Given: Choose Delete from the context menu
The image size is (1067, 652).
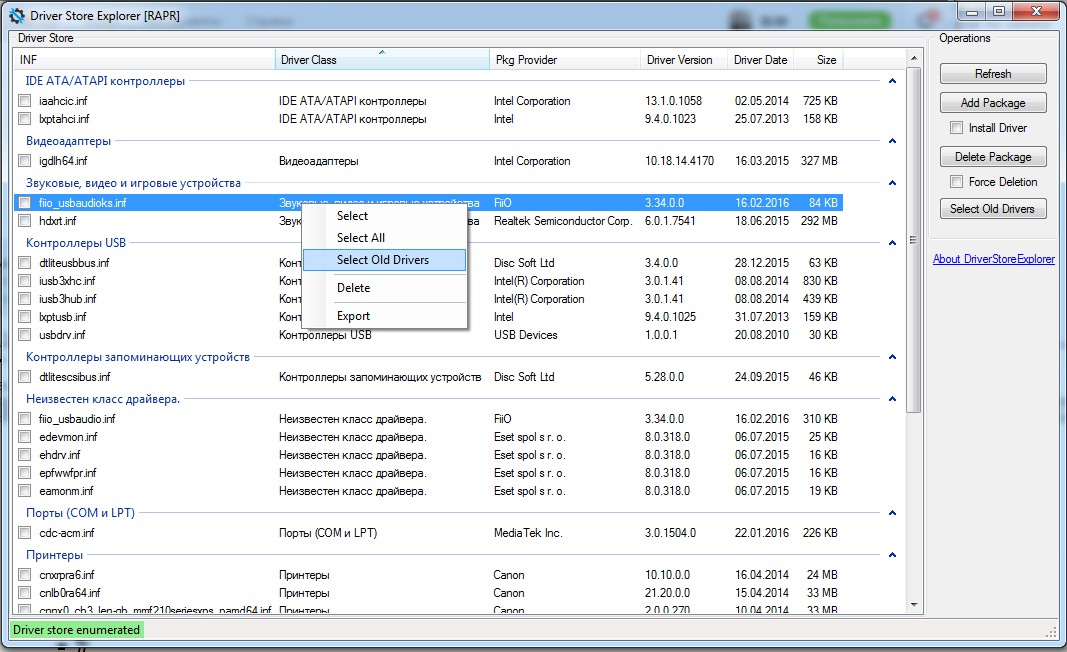Looking at the screenshot, I should click(x=384, y=288).
